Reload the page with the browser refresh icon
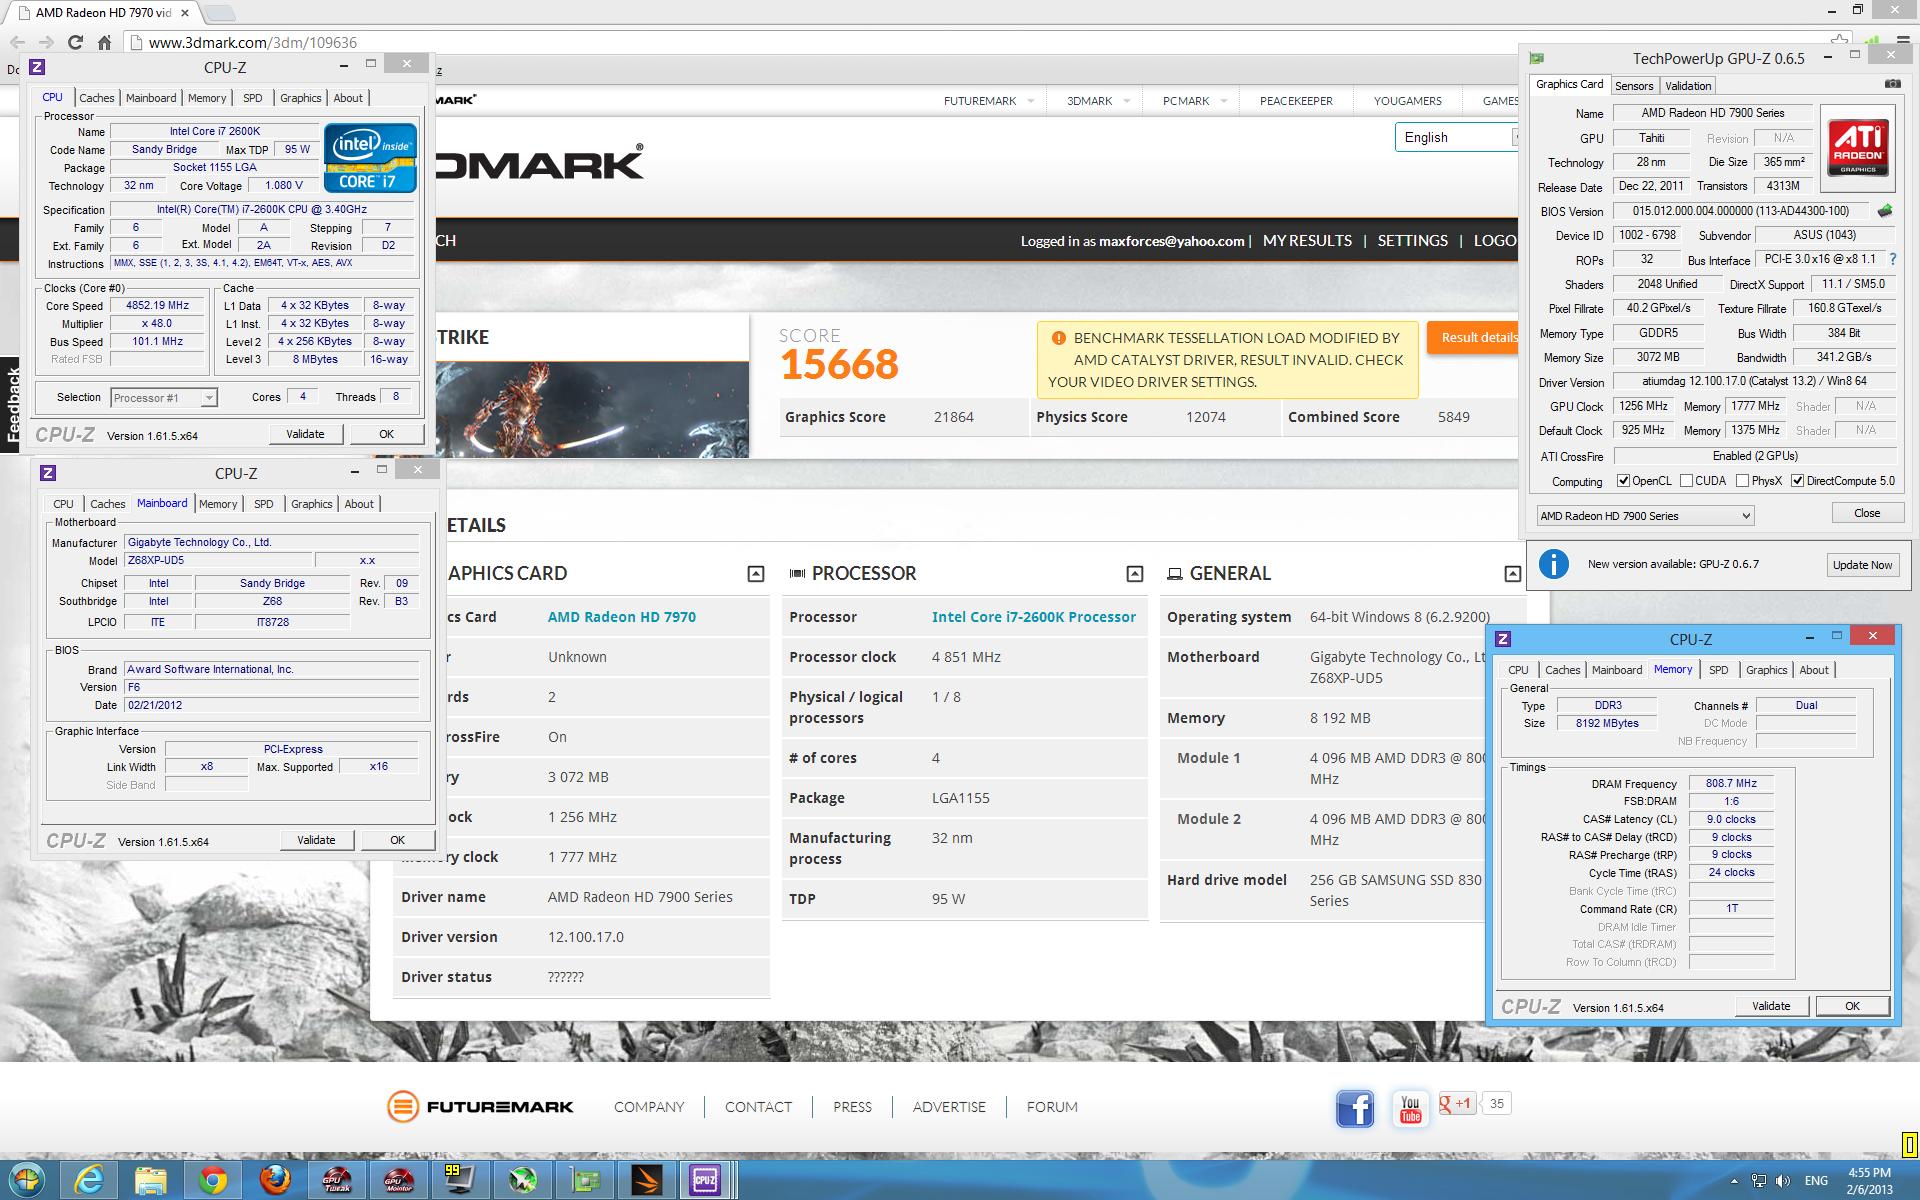The height and width of the screenshot is (1200, 1920). pyautogui.click(x=75, y=42)
